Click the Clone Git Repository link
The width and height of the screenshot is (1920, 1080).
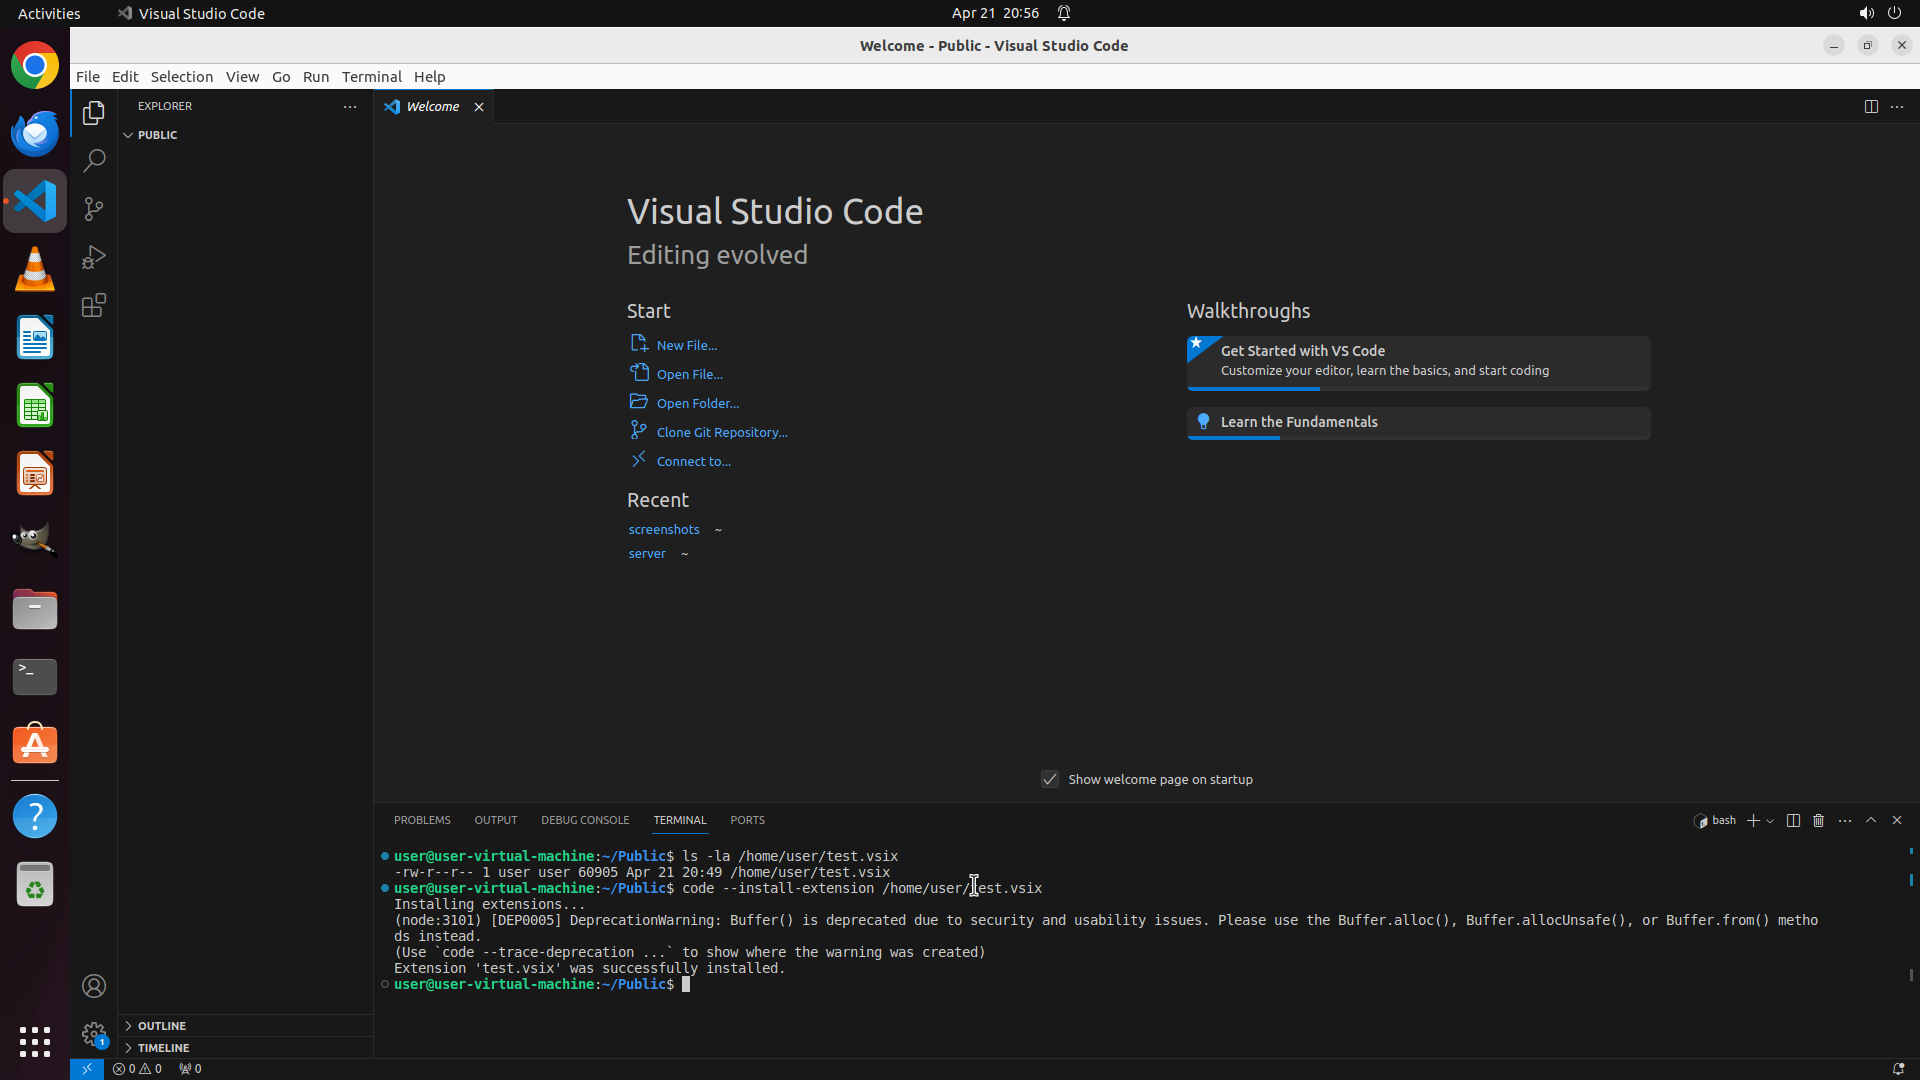pos(721,432)
